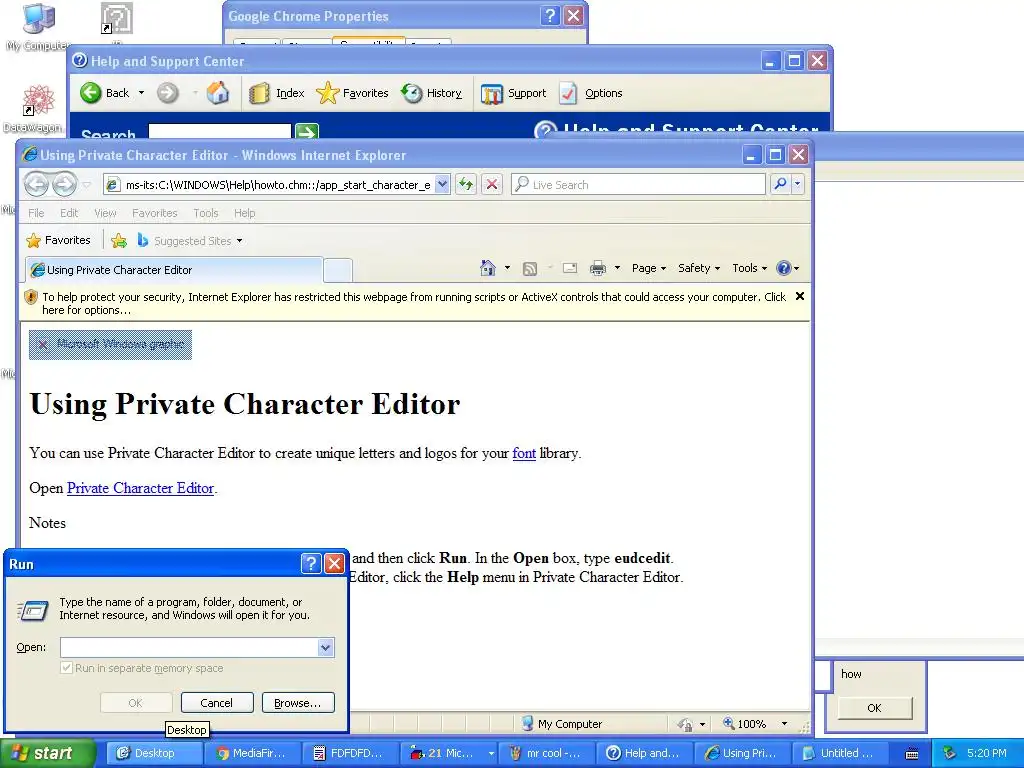Click the security information bar message
1024x768 pixels.
pos(414,303)
